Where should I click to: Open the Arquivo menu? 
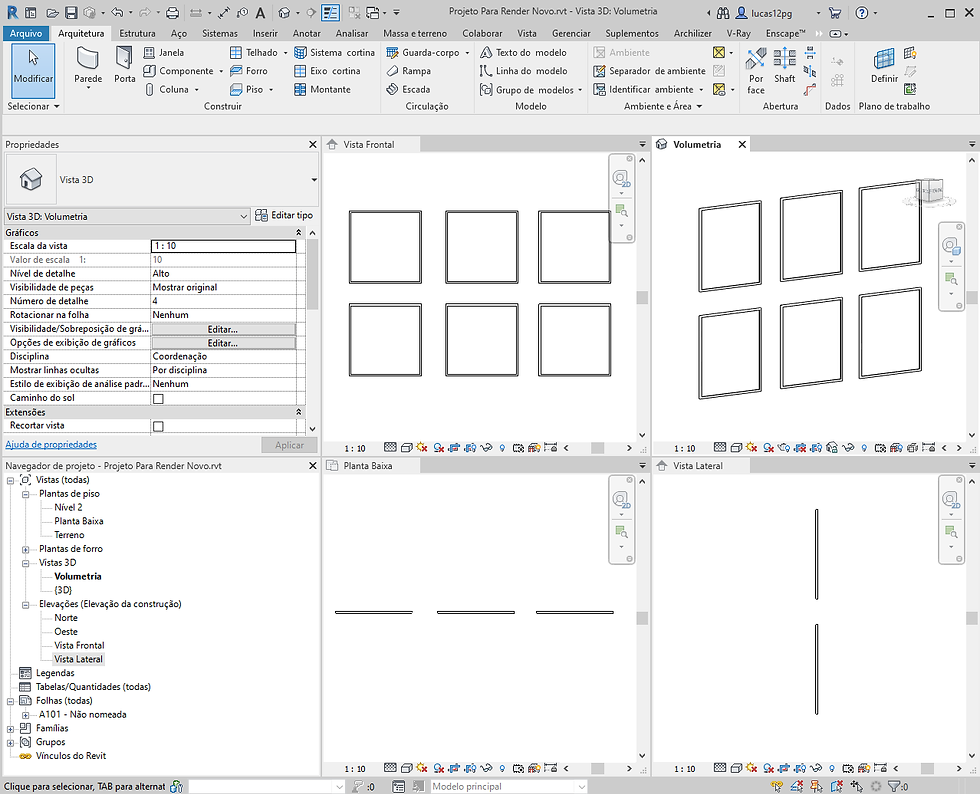point(26,33)
